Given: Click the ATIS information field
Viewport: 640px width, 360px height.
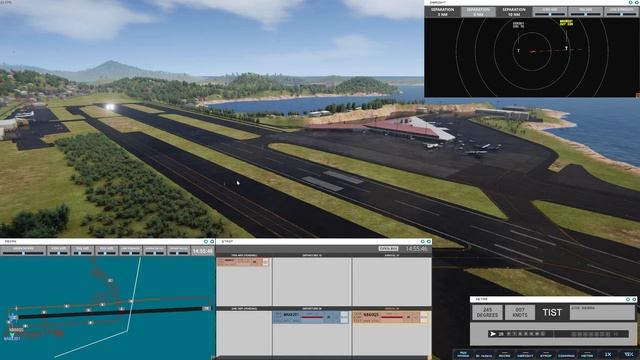Looking at the screenshot, I should [602, 313].
